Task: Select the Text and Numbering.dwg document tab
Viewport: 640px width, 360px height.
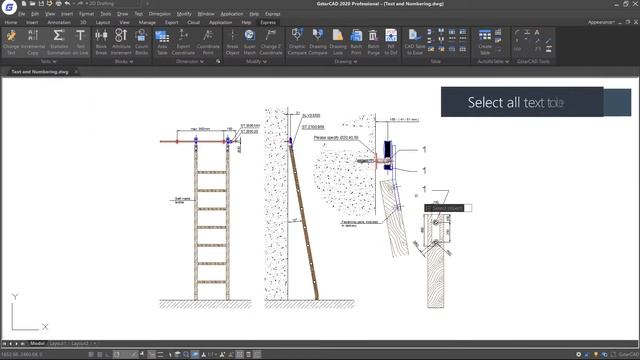Action: [x=40, y=72]
